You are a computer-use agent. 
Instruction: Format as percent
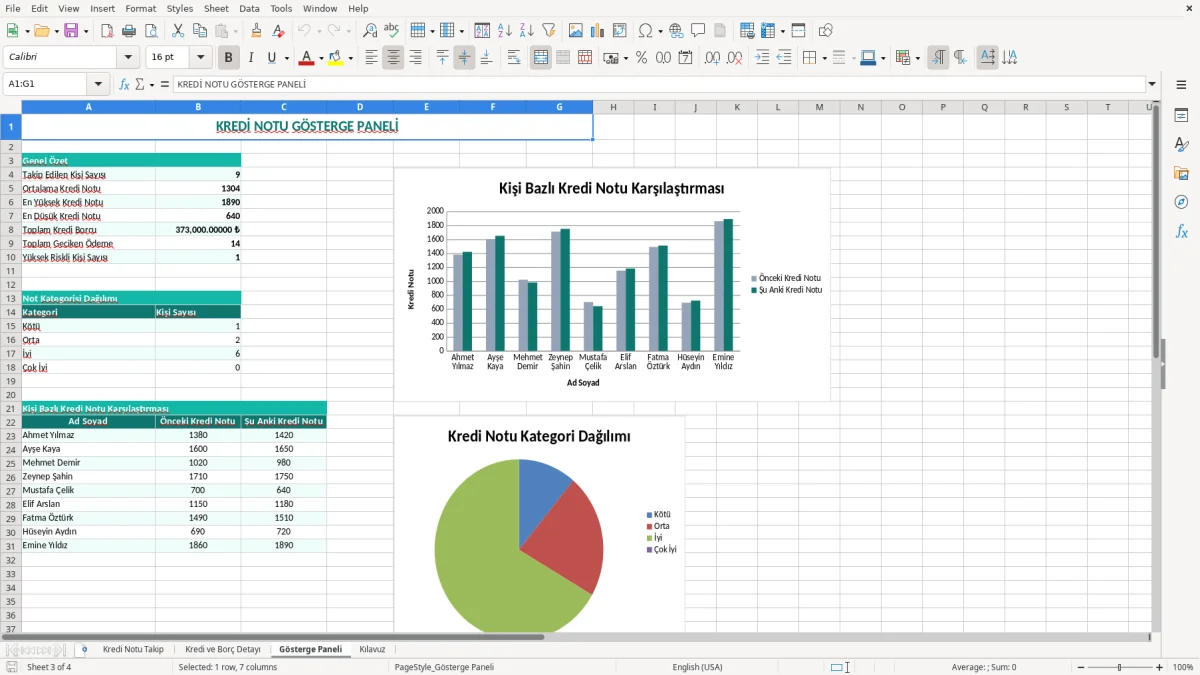click(641, 58)
